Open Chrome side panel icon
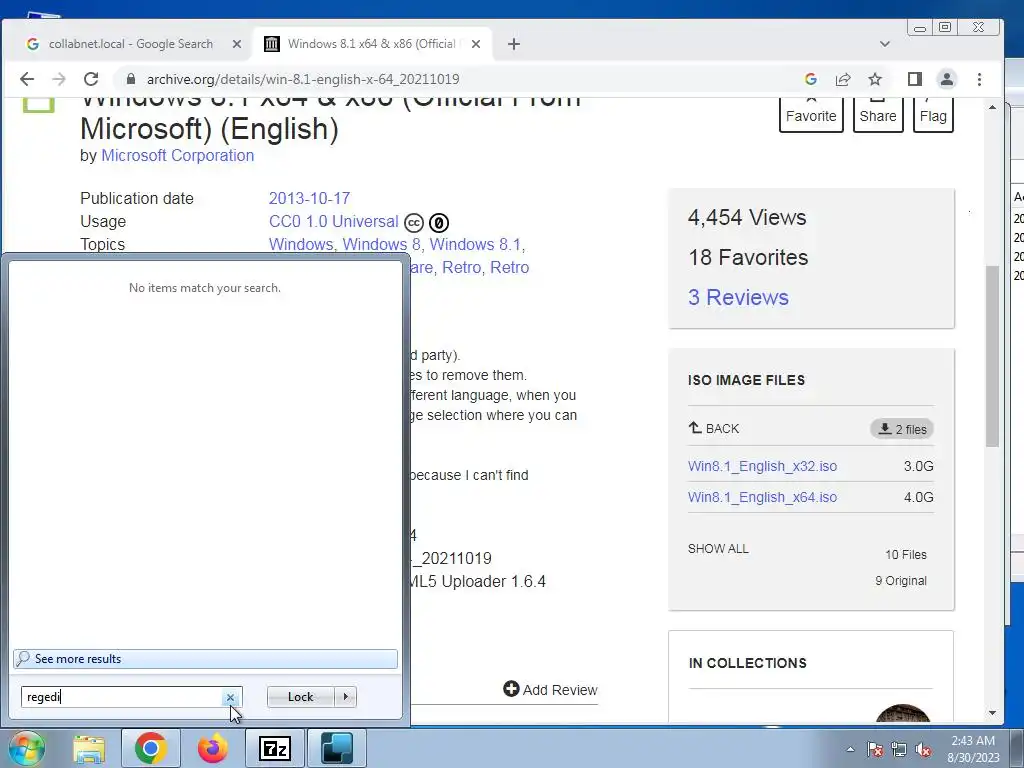 click(x=914, y=79)
